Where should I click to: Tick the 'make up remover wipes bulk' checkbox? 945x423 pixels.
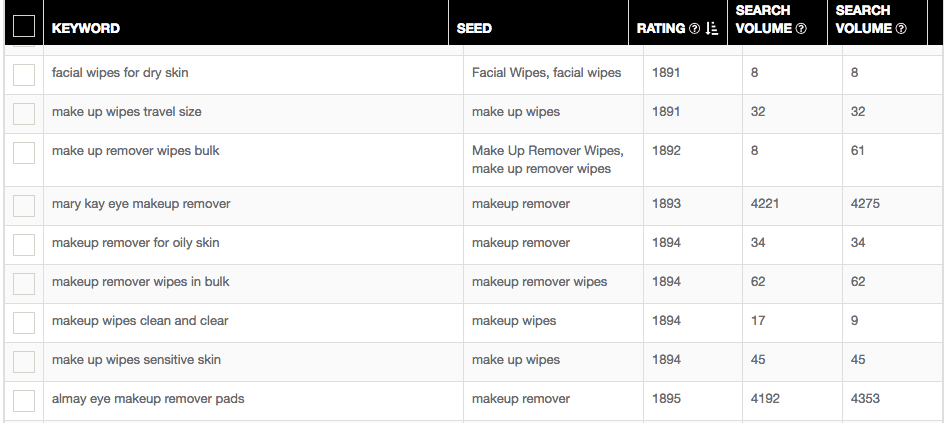tap(24, 153)
